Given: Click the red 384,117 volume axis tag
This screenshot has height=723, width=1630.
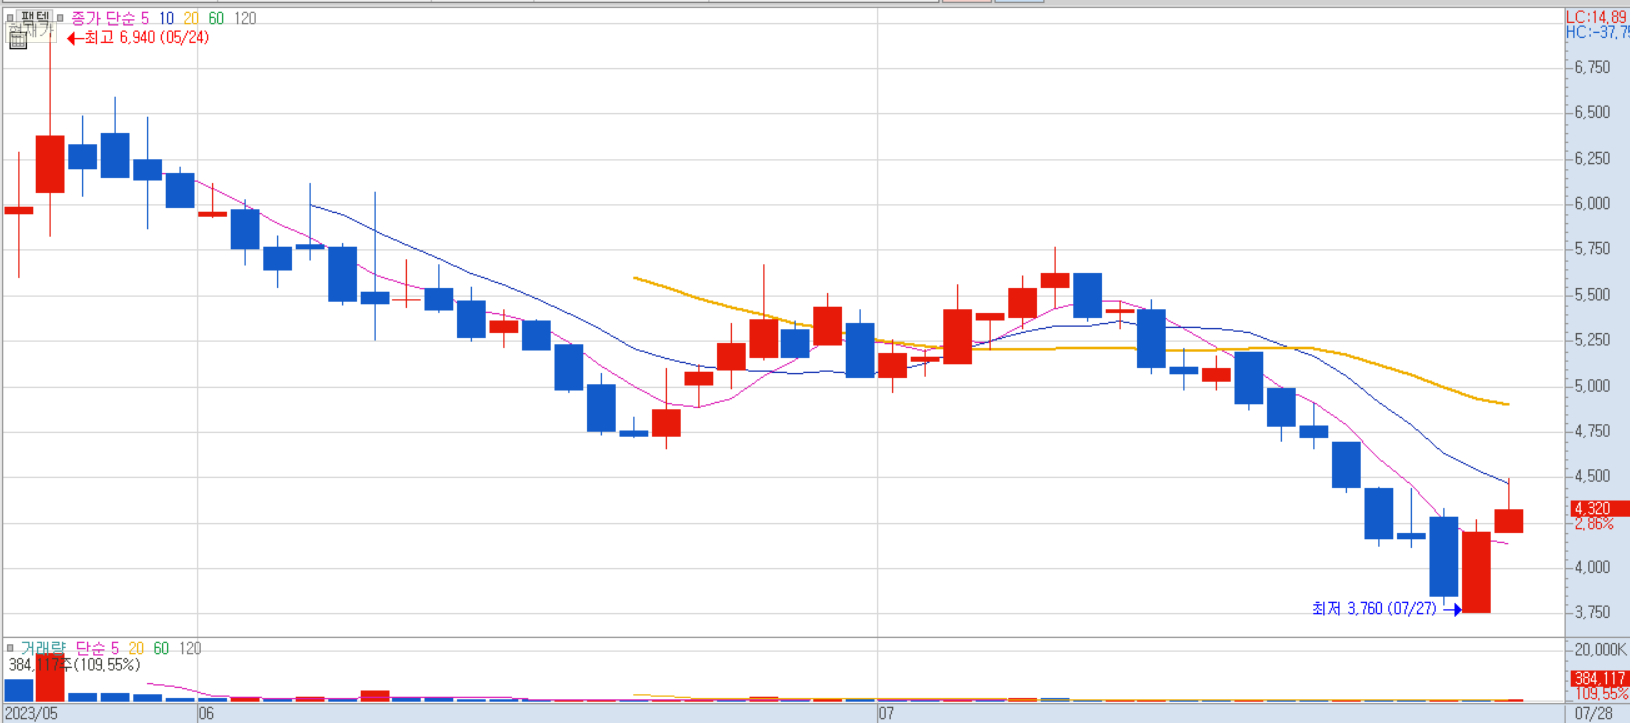Looking at the screenshot, I should click(x=1599, y=678).
